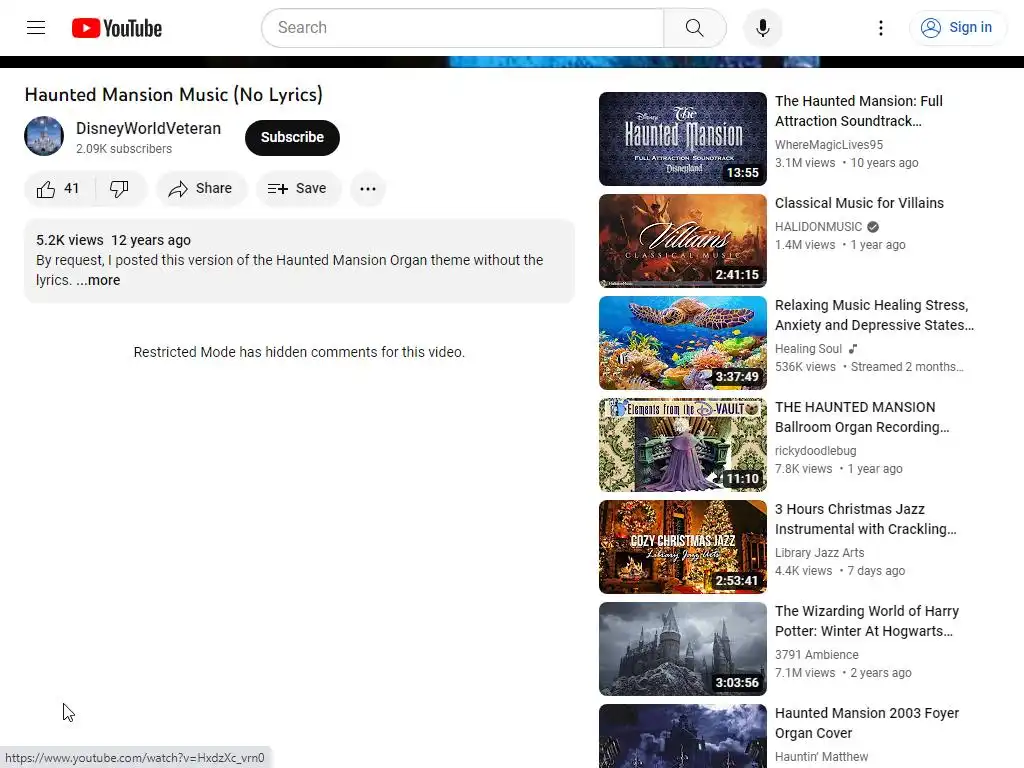The height and width of the screenshot is (768, 1024).
Task: Start voice search with microphone icon
Action: [762, 28]
